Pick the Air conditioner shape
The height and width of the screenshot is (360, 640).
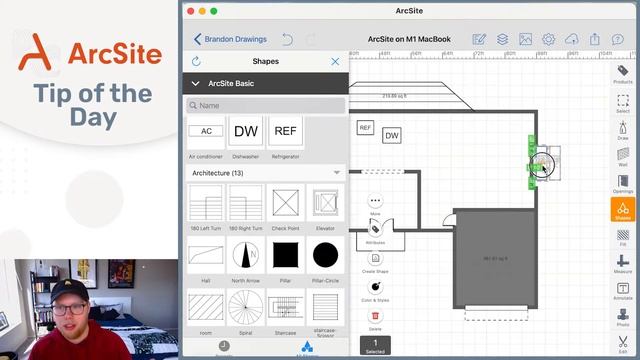[206, 133]
